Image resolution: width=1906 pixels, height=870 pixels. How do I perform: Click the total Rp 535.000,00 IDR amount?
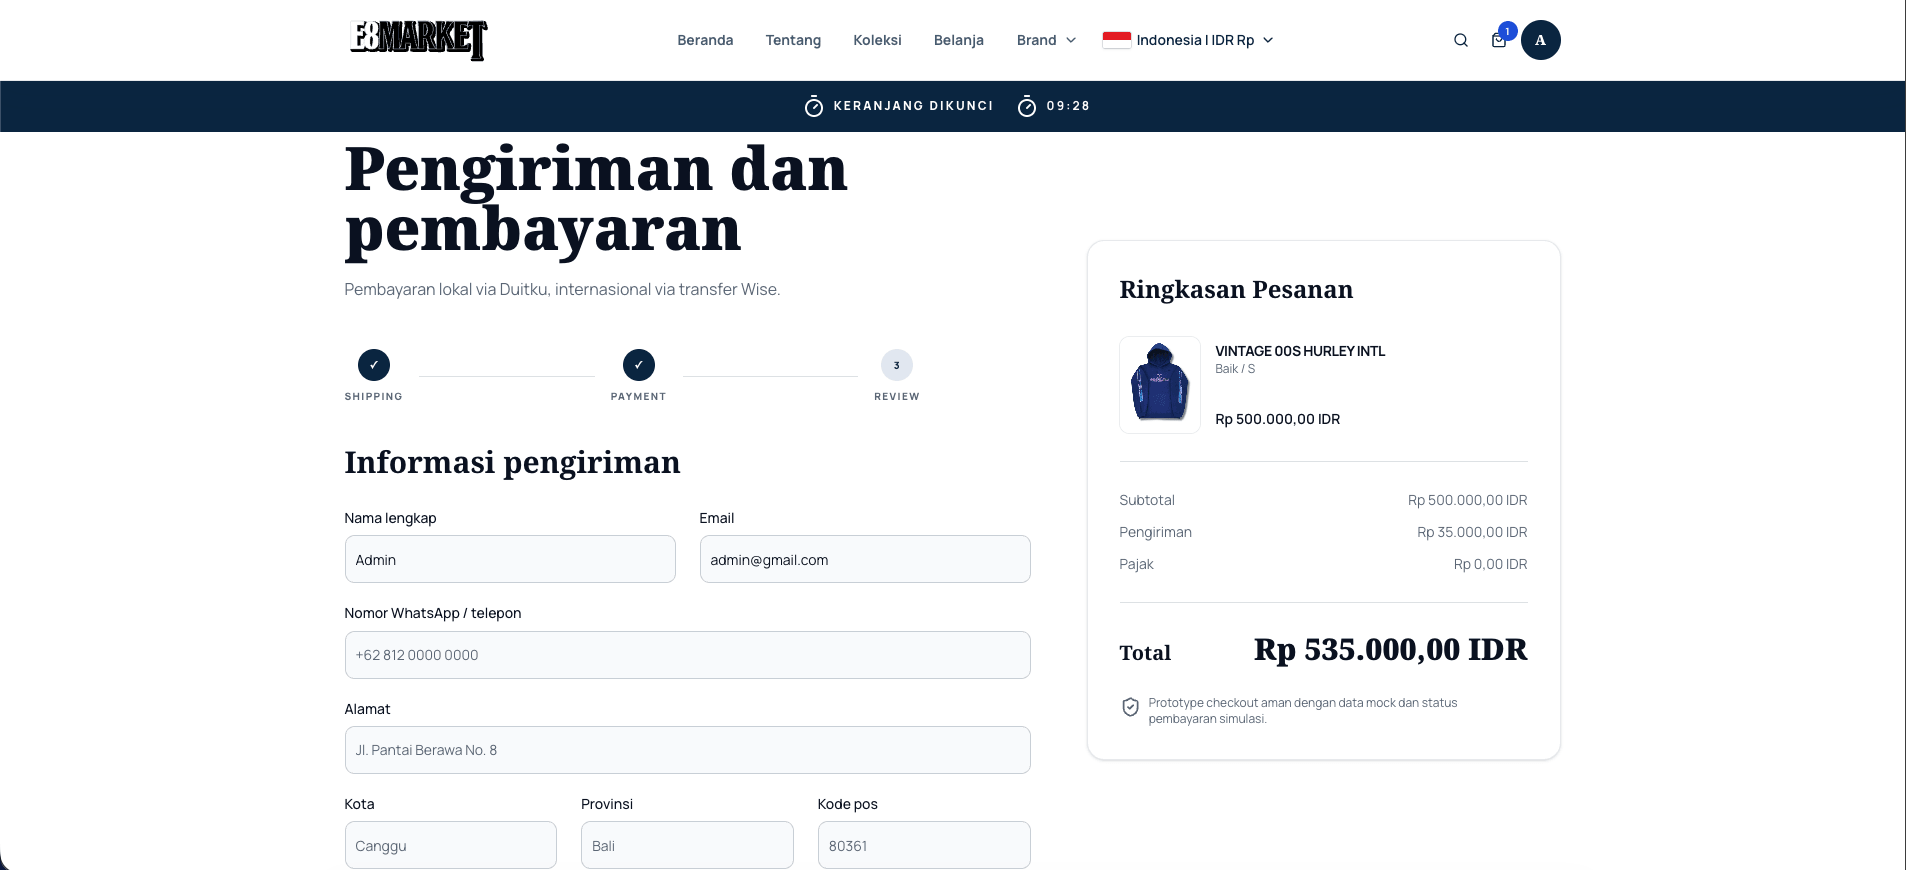coord(1390,650)
